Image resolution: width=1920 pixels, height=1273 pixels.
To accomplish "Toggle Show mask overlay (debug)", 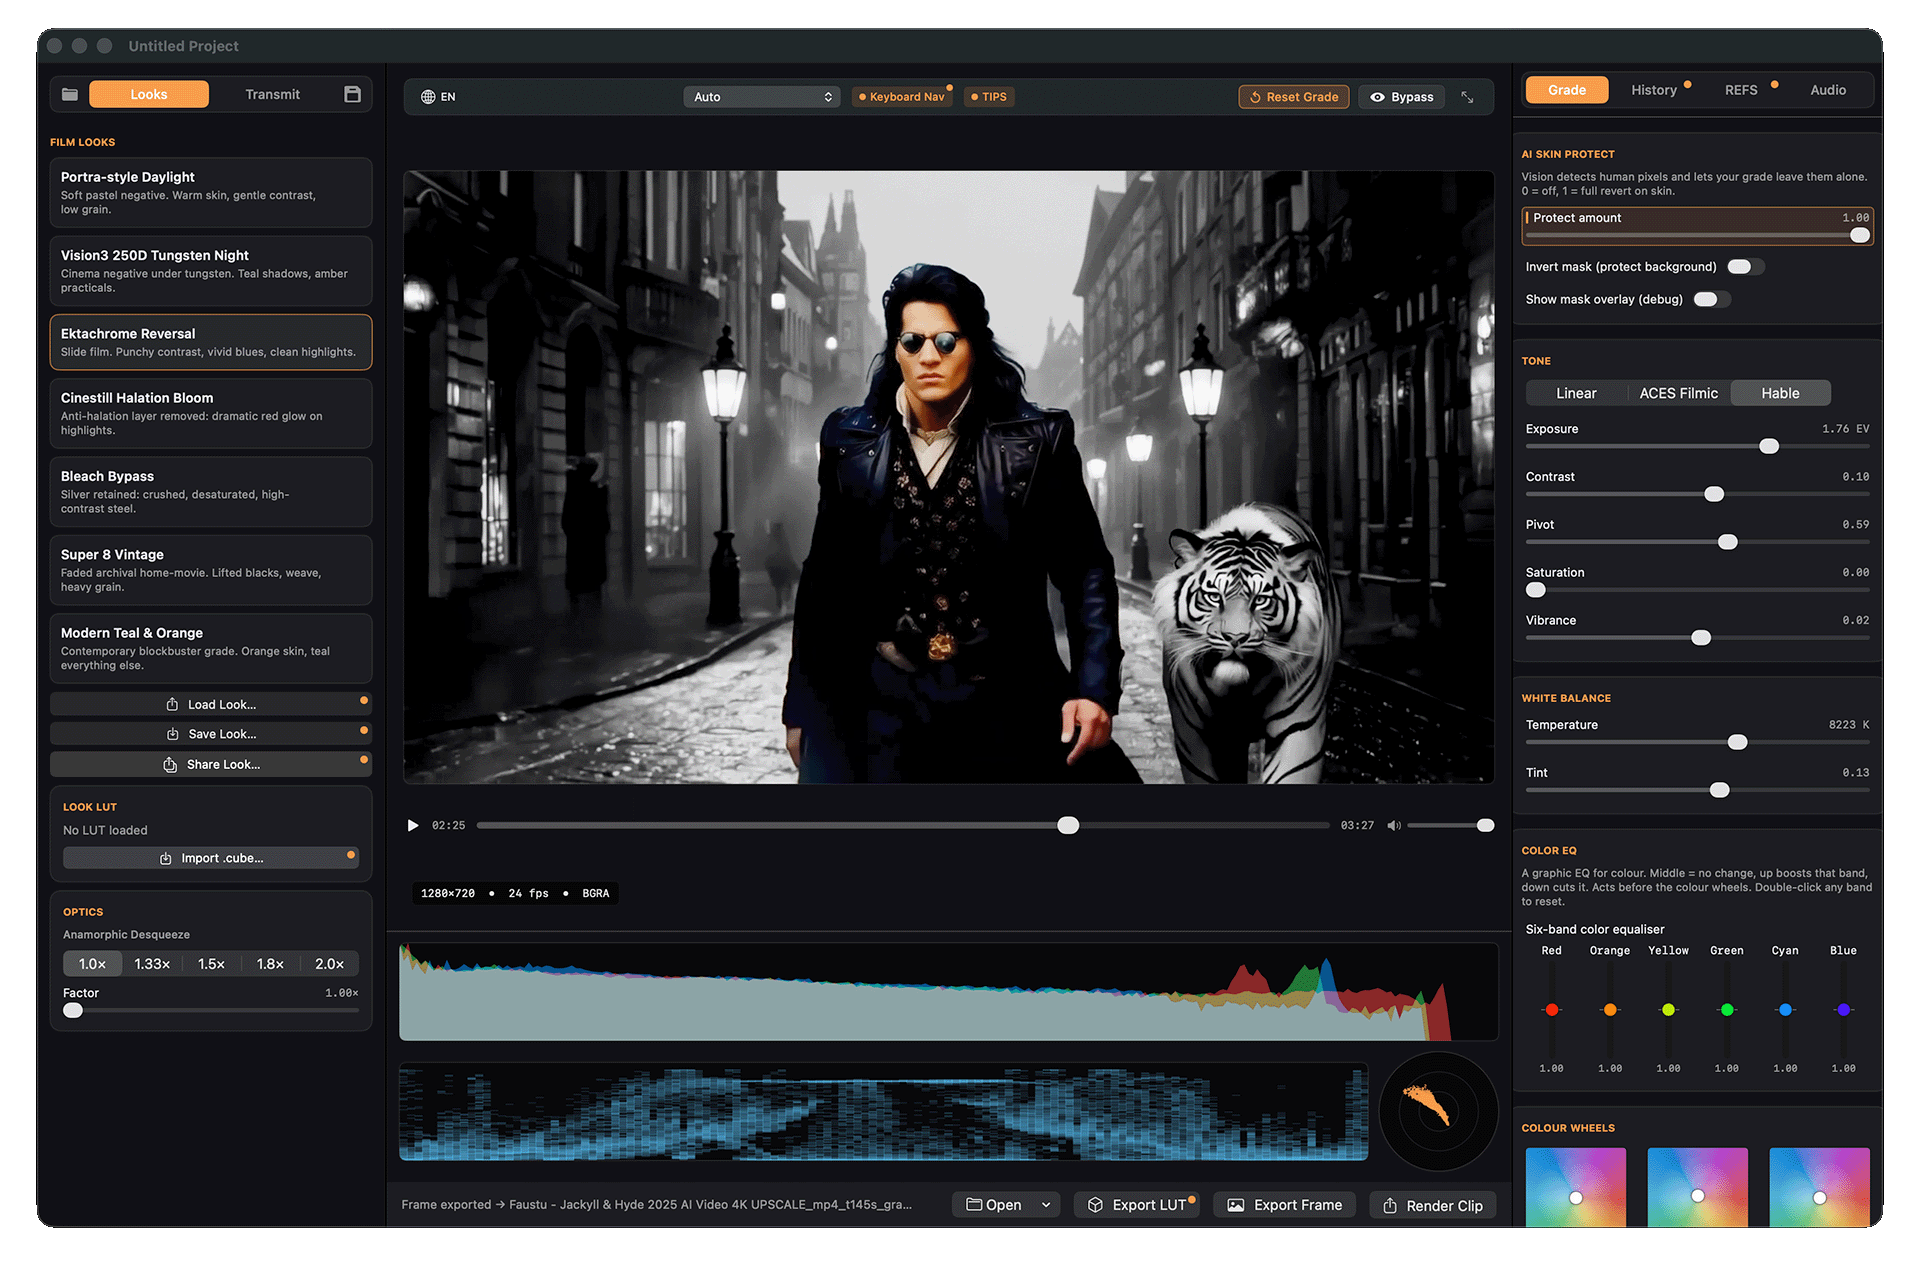I will [x=1711, y=299].
